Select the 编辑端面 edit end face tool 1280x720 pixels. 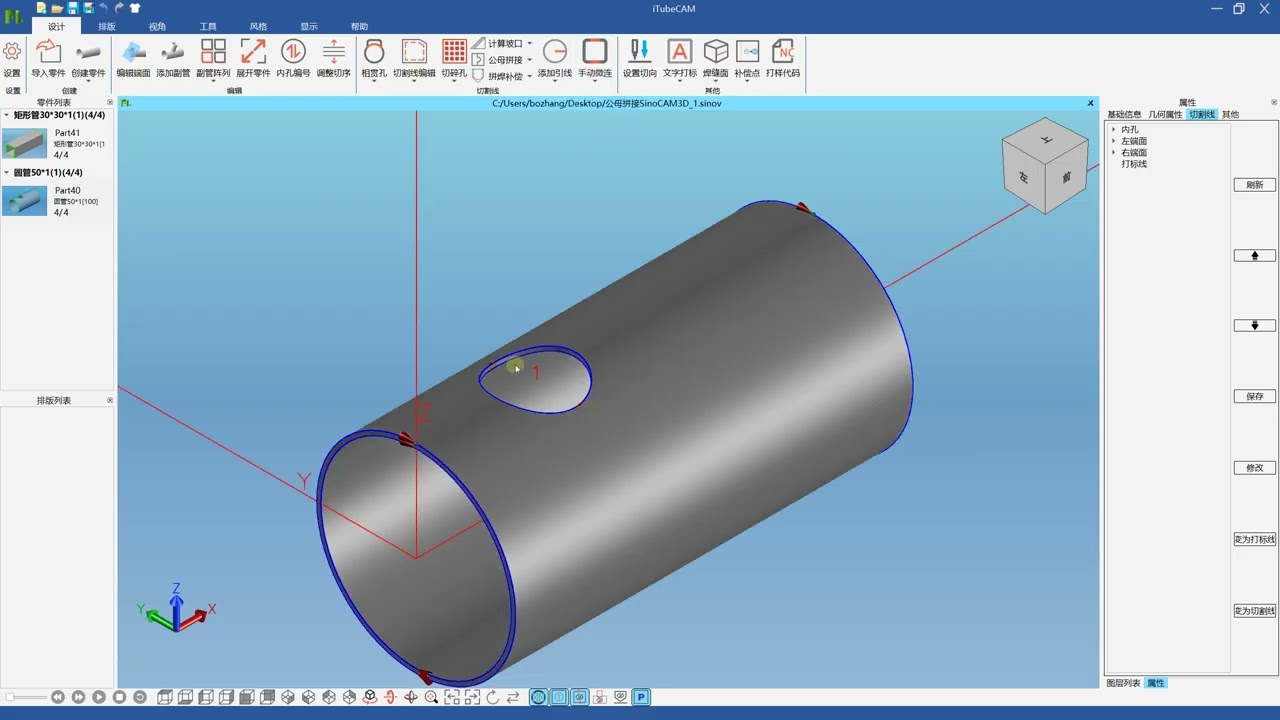coord(133,58)
